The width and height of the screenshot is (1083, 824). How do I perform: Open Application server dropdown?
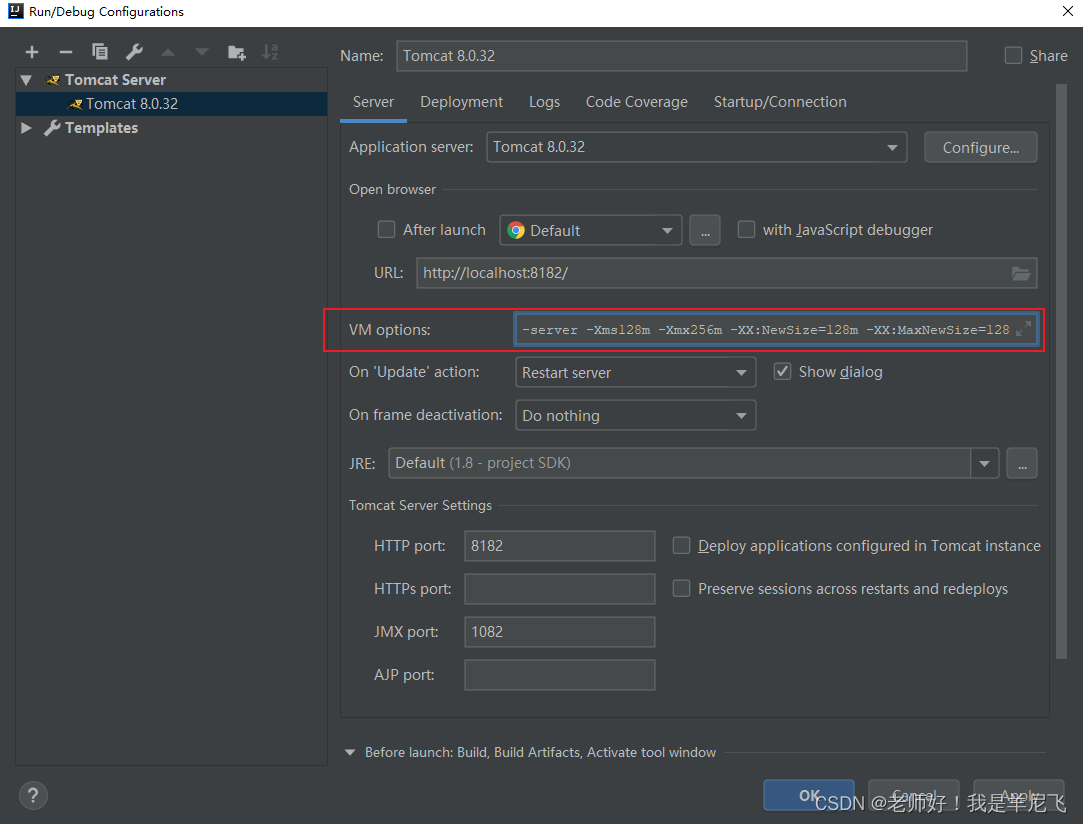[696, 147]
